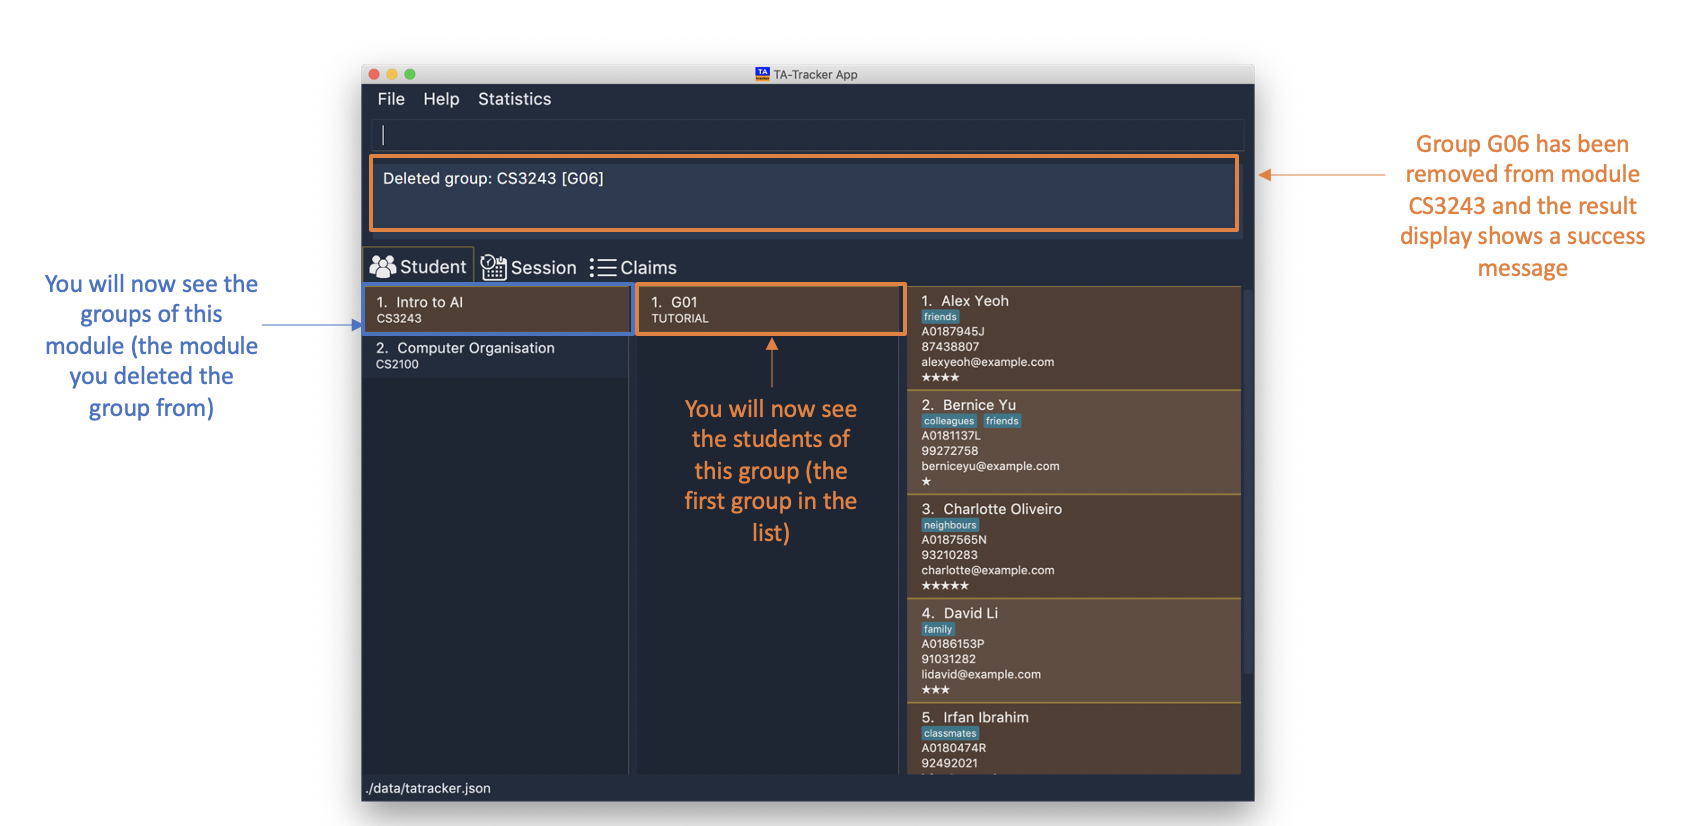Click matric number A0186153P

[953, 643]
